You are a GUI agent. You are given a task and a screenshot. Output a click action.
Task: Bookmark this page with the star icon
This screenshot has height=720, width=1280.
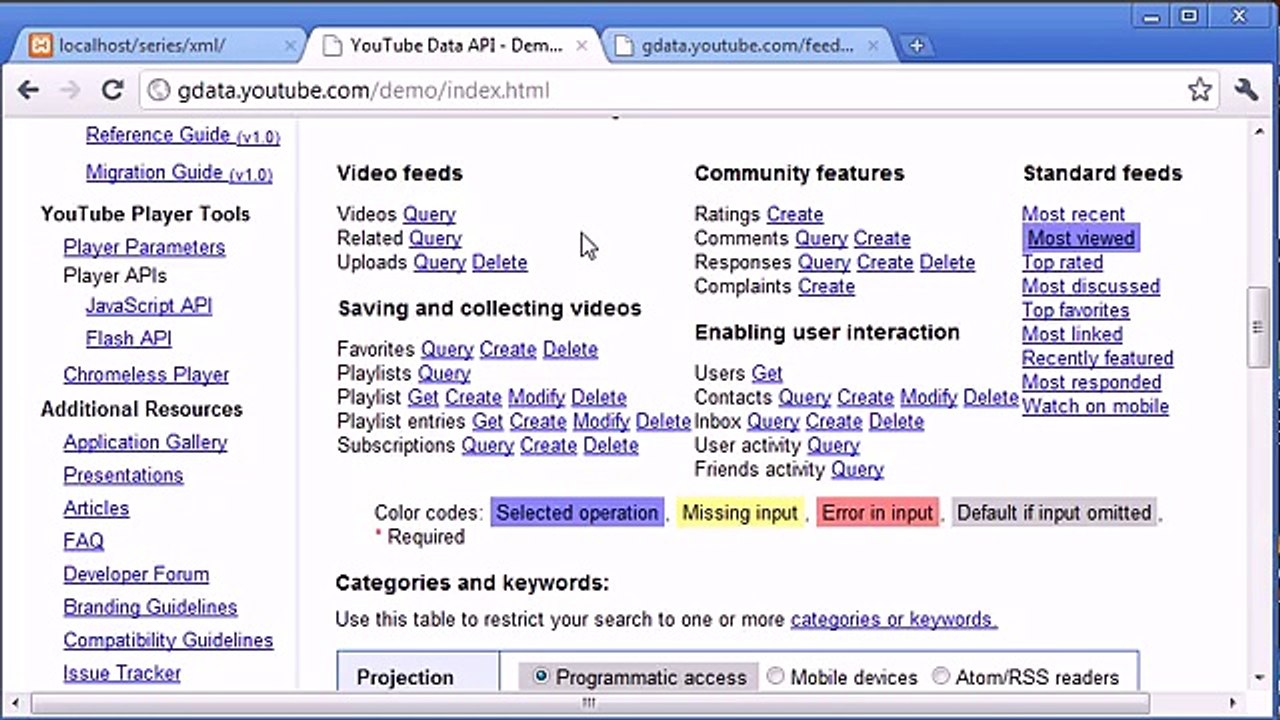pos(1200,90)
